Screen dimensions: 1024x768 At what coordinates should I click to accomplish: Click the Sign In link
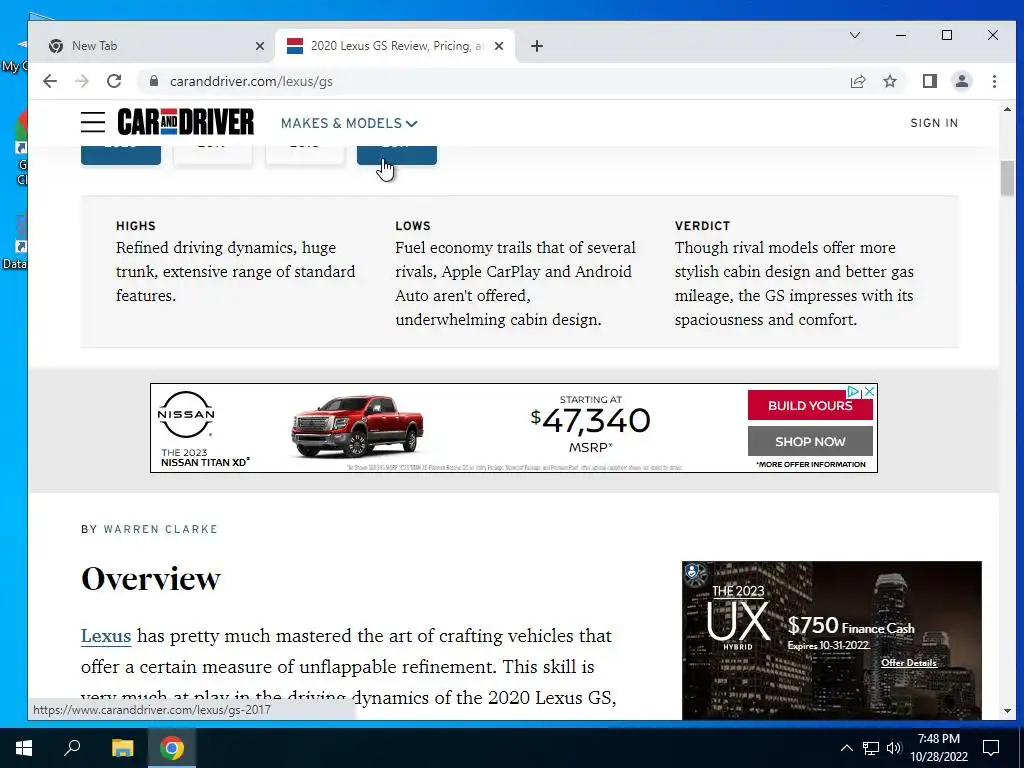pyautogui.click(x=934, y=123)
